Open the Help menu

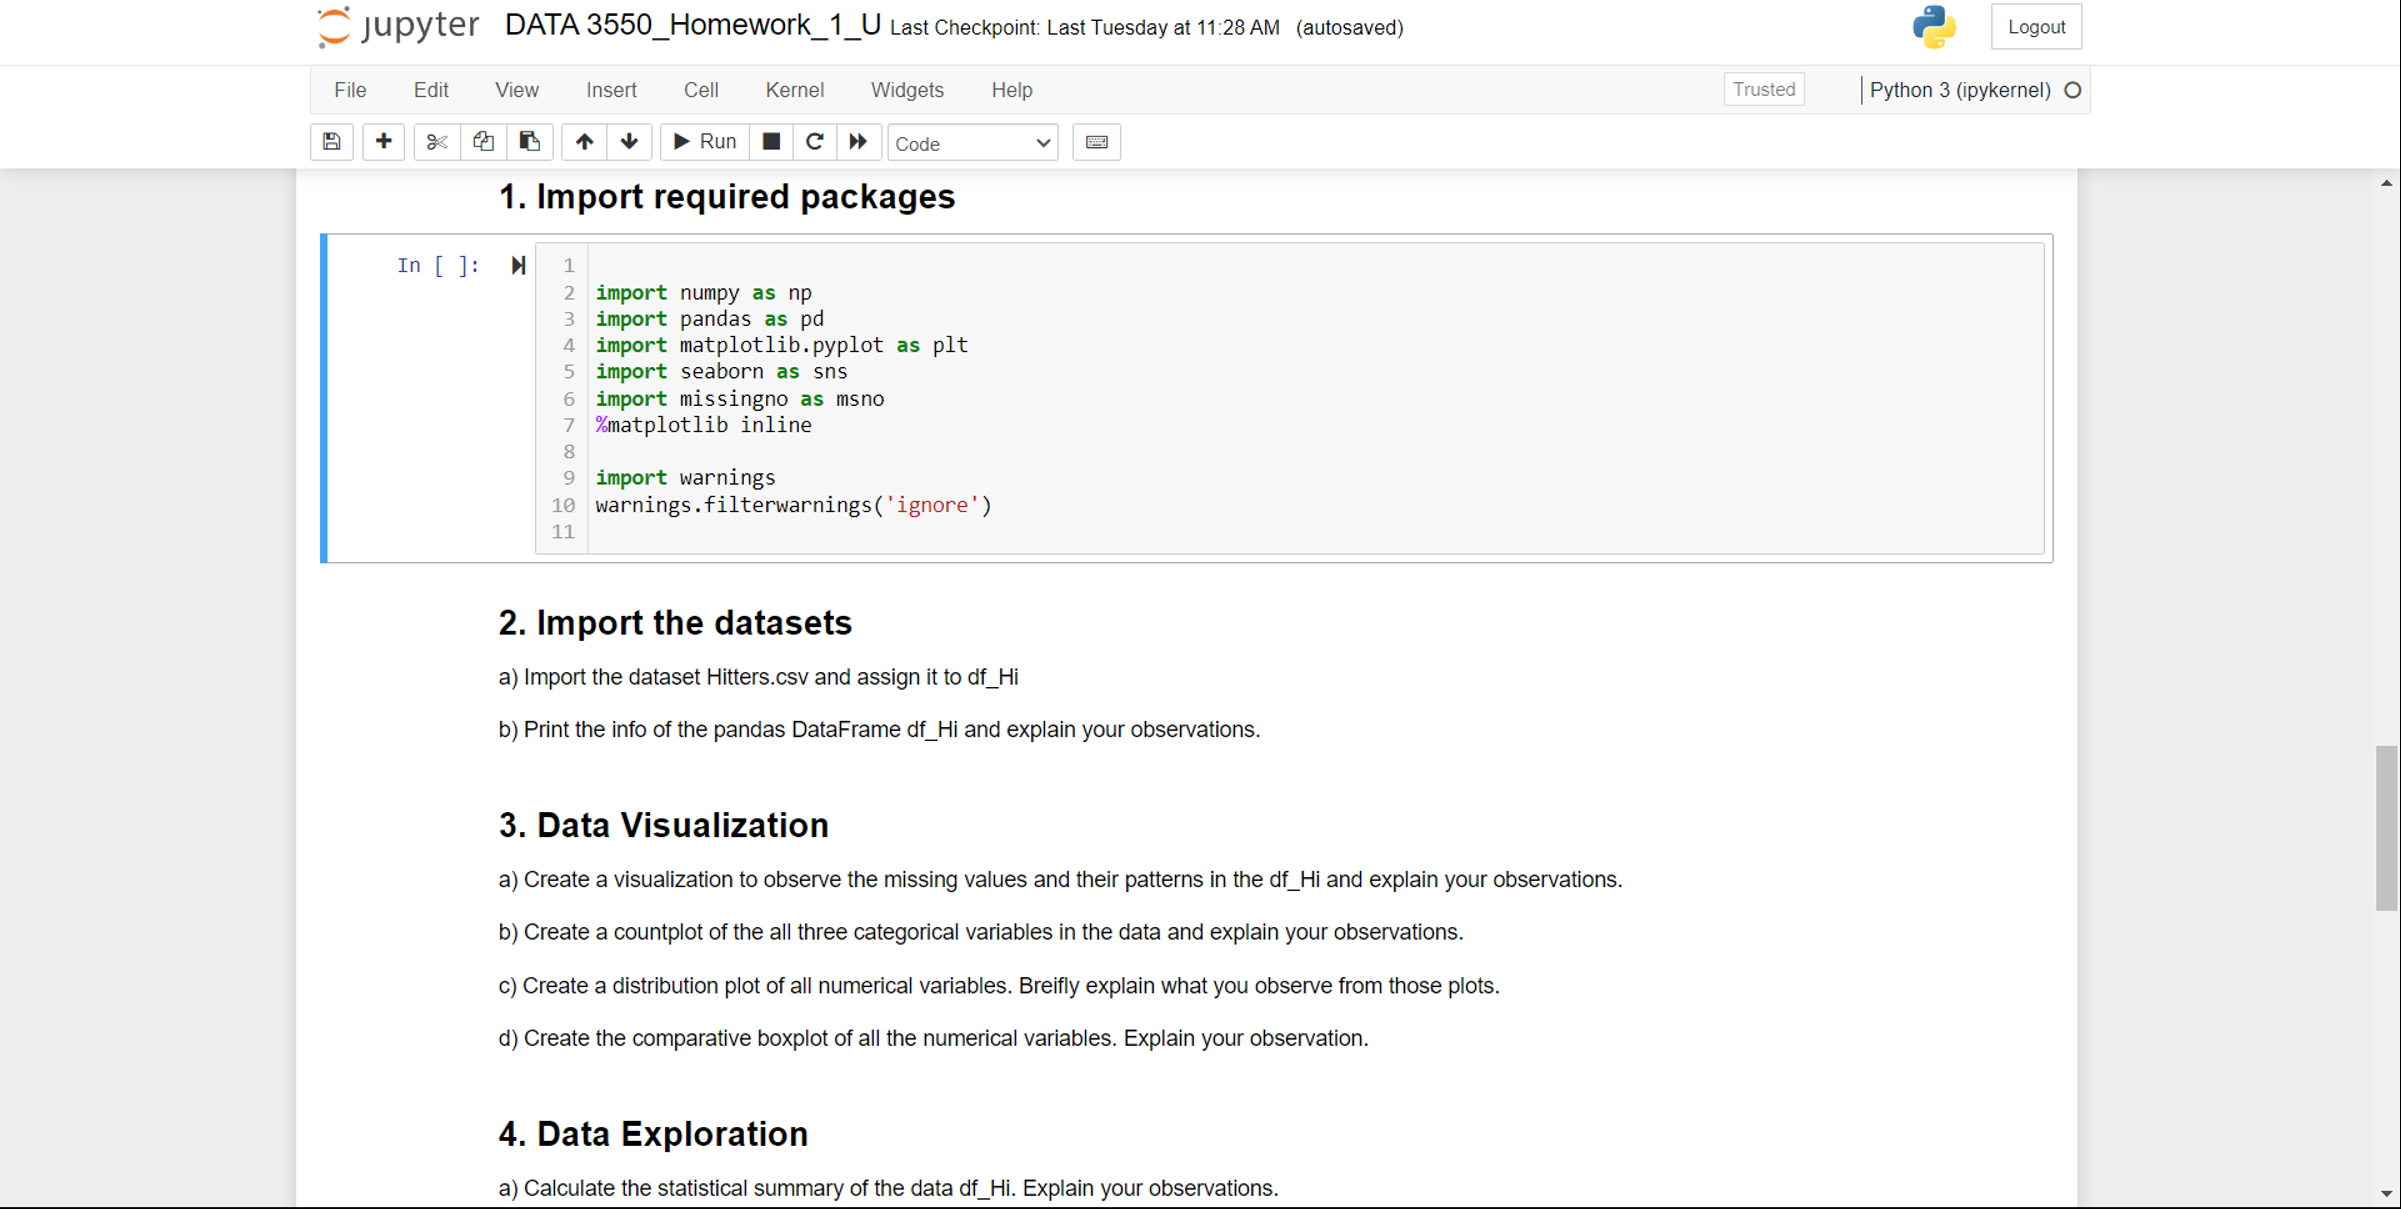pos(1011,90)
